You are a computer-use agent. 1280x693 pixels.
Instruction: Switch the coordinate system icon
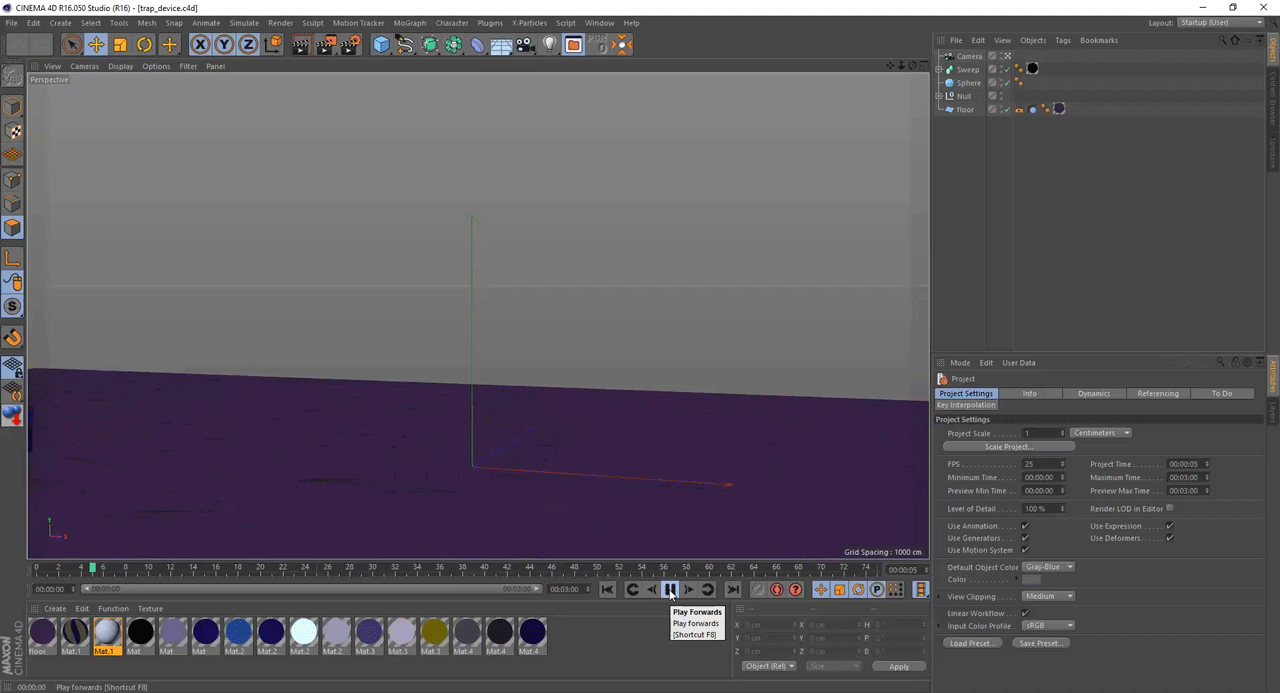click(x=273, y=44)
